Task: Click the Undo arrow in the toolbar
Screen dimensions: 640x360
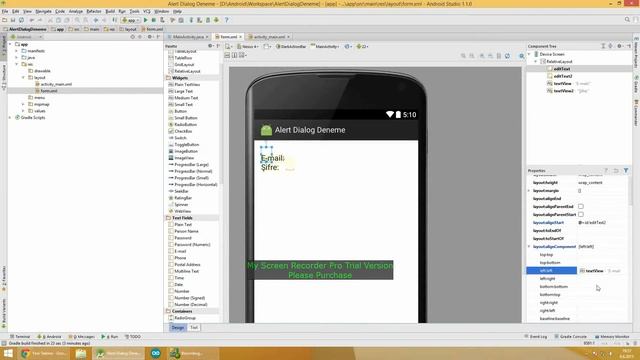Action: 32,20
